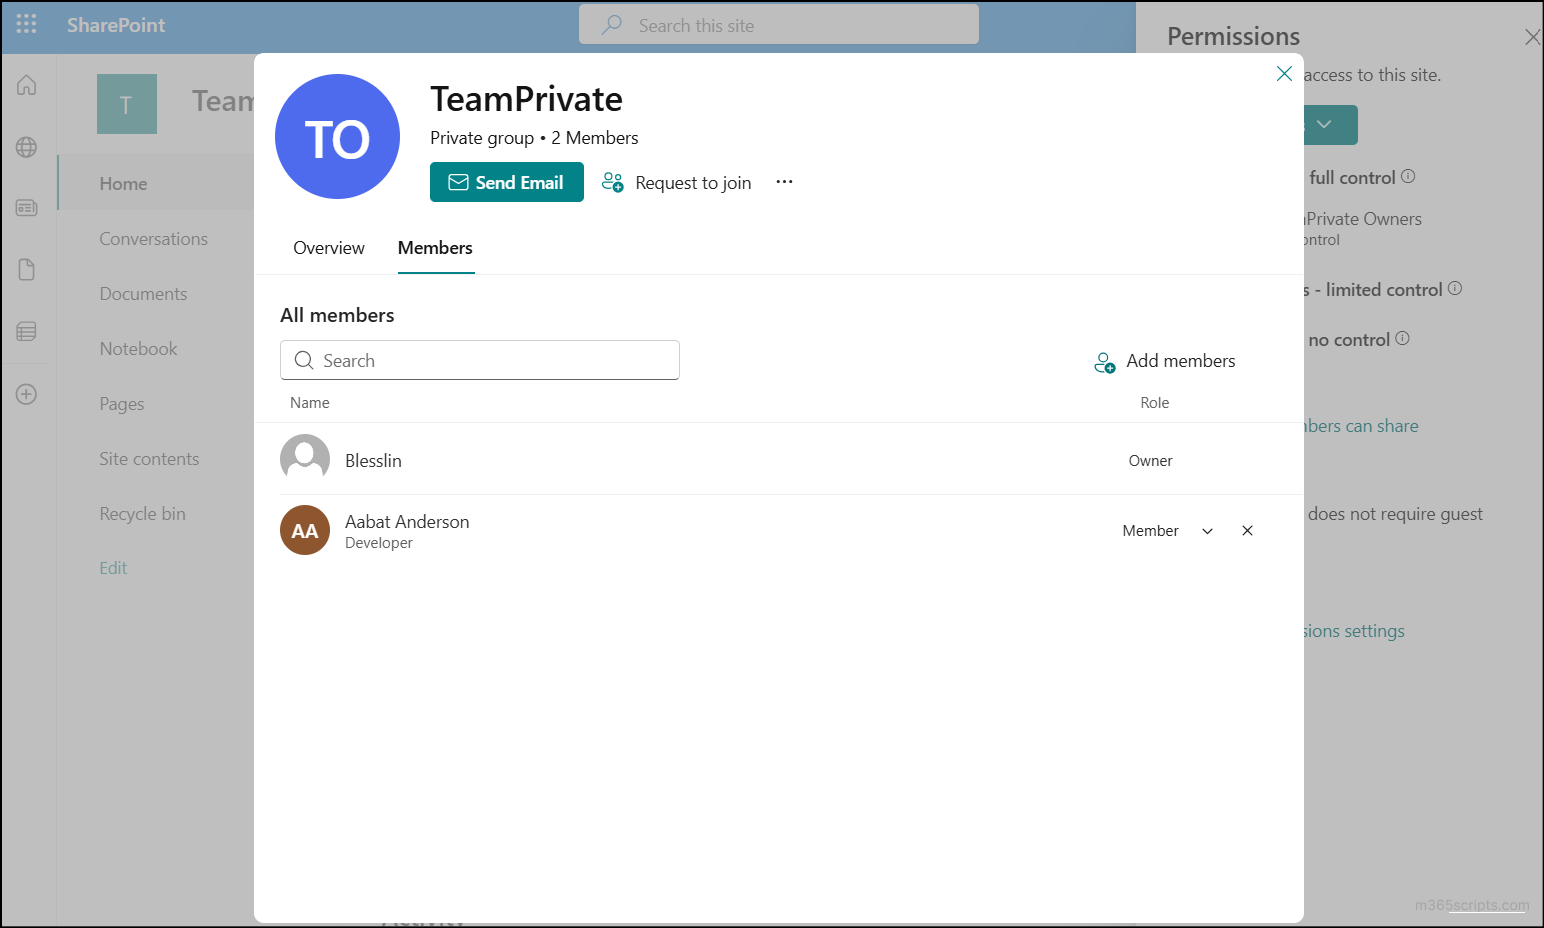1544x928 pixels.
Task: Click the All members search field
Action: [480, 360]
